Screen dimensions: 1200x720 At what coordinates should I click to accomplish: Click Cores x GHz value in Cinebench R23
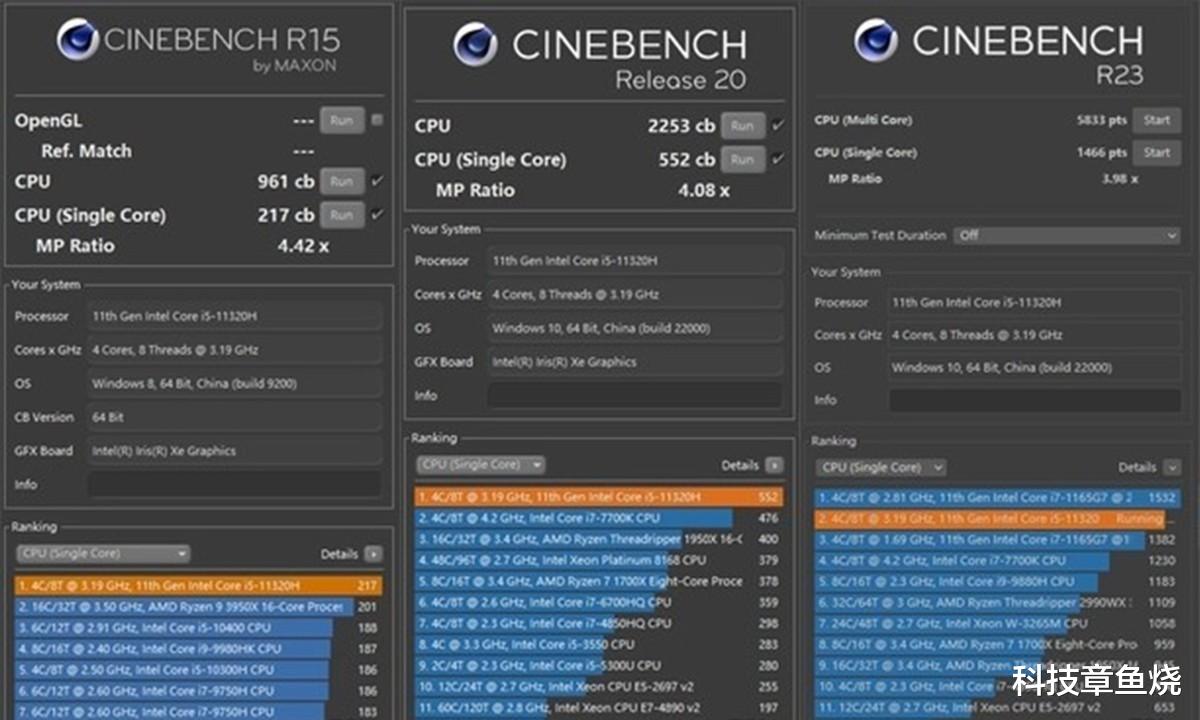1034,335
